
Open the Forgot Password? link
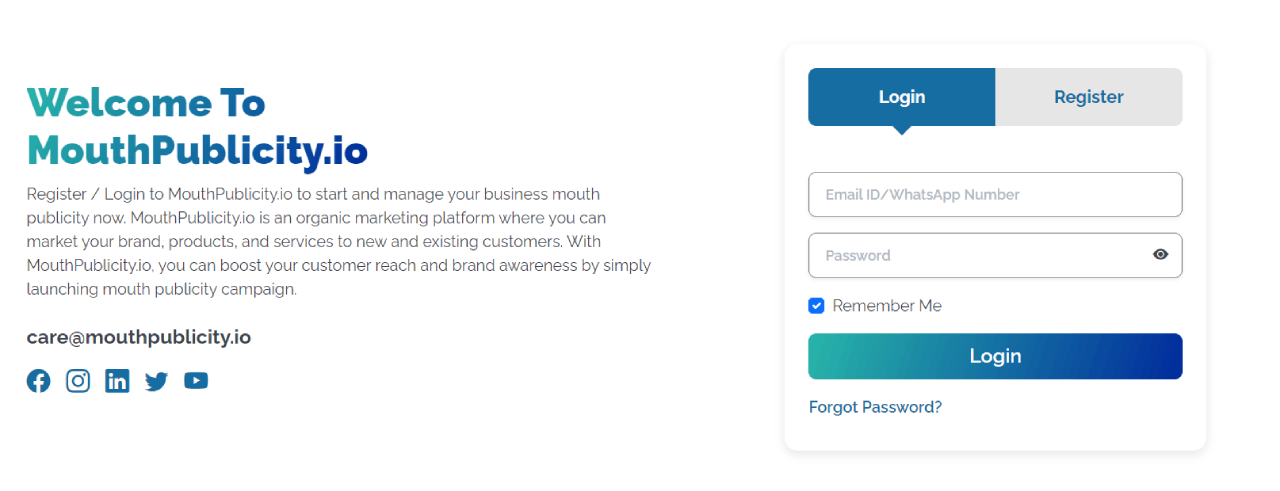coord(875,407)
